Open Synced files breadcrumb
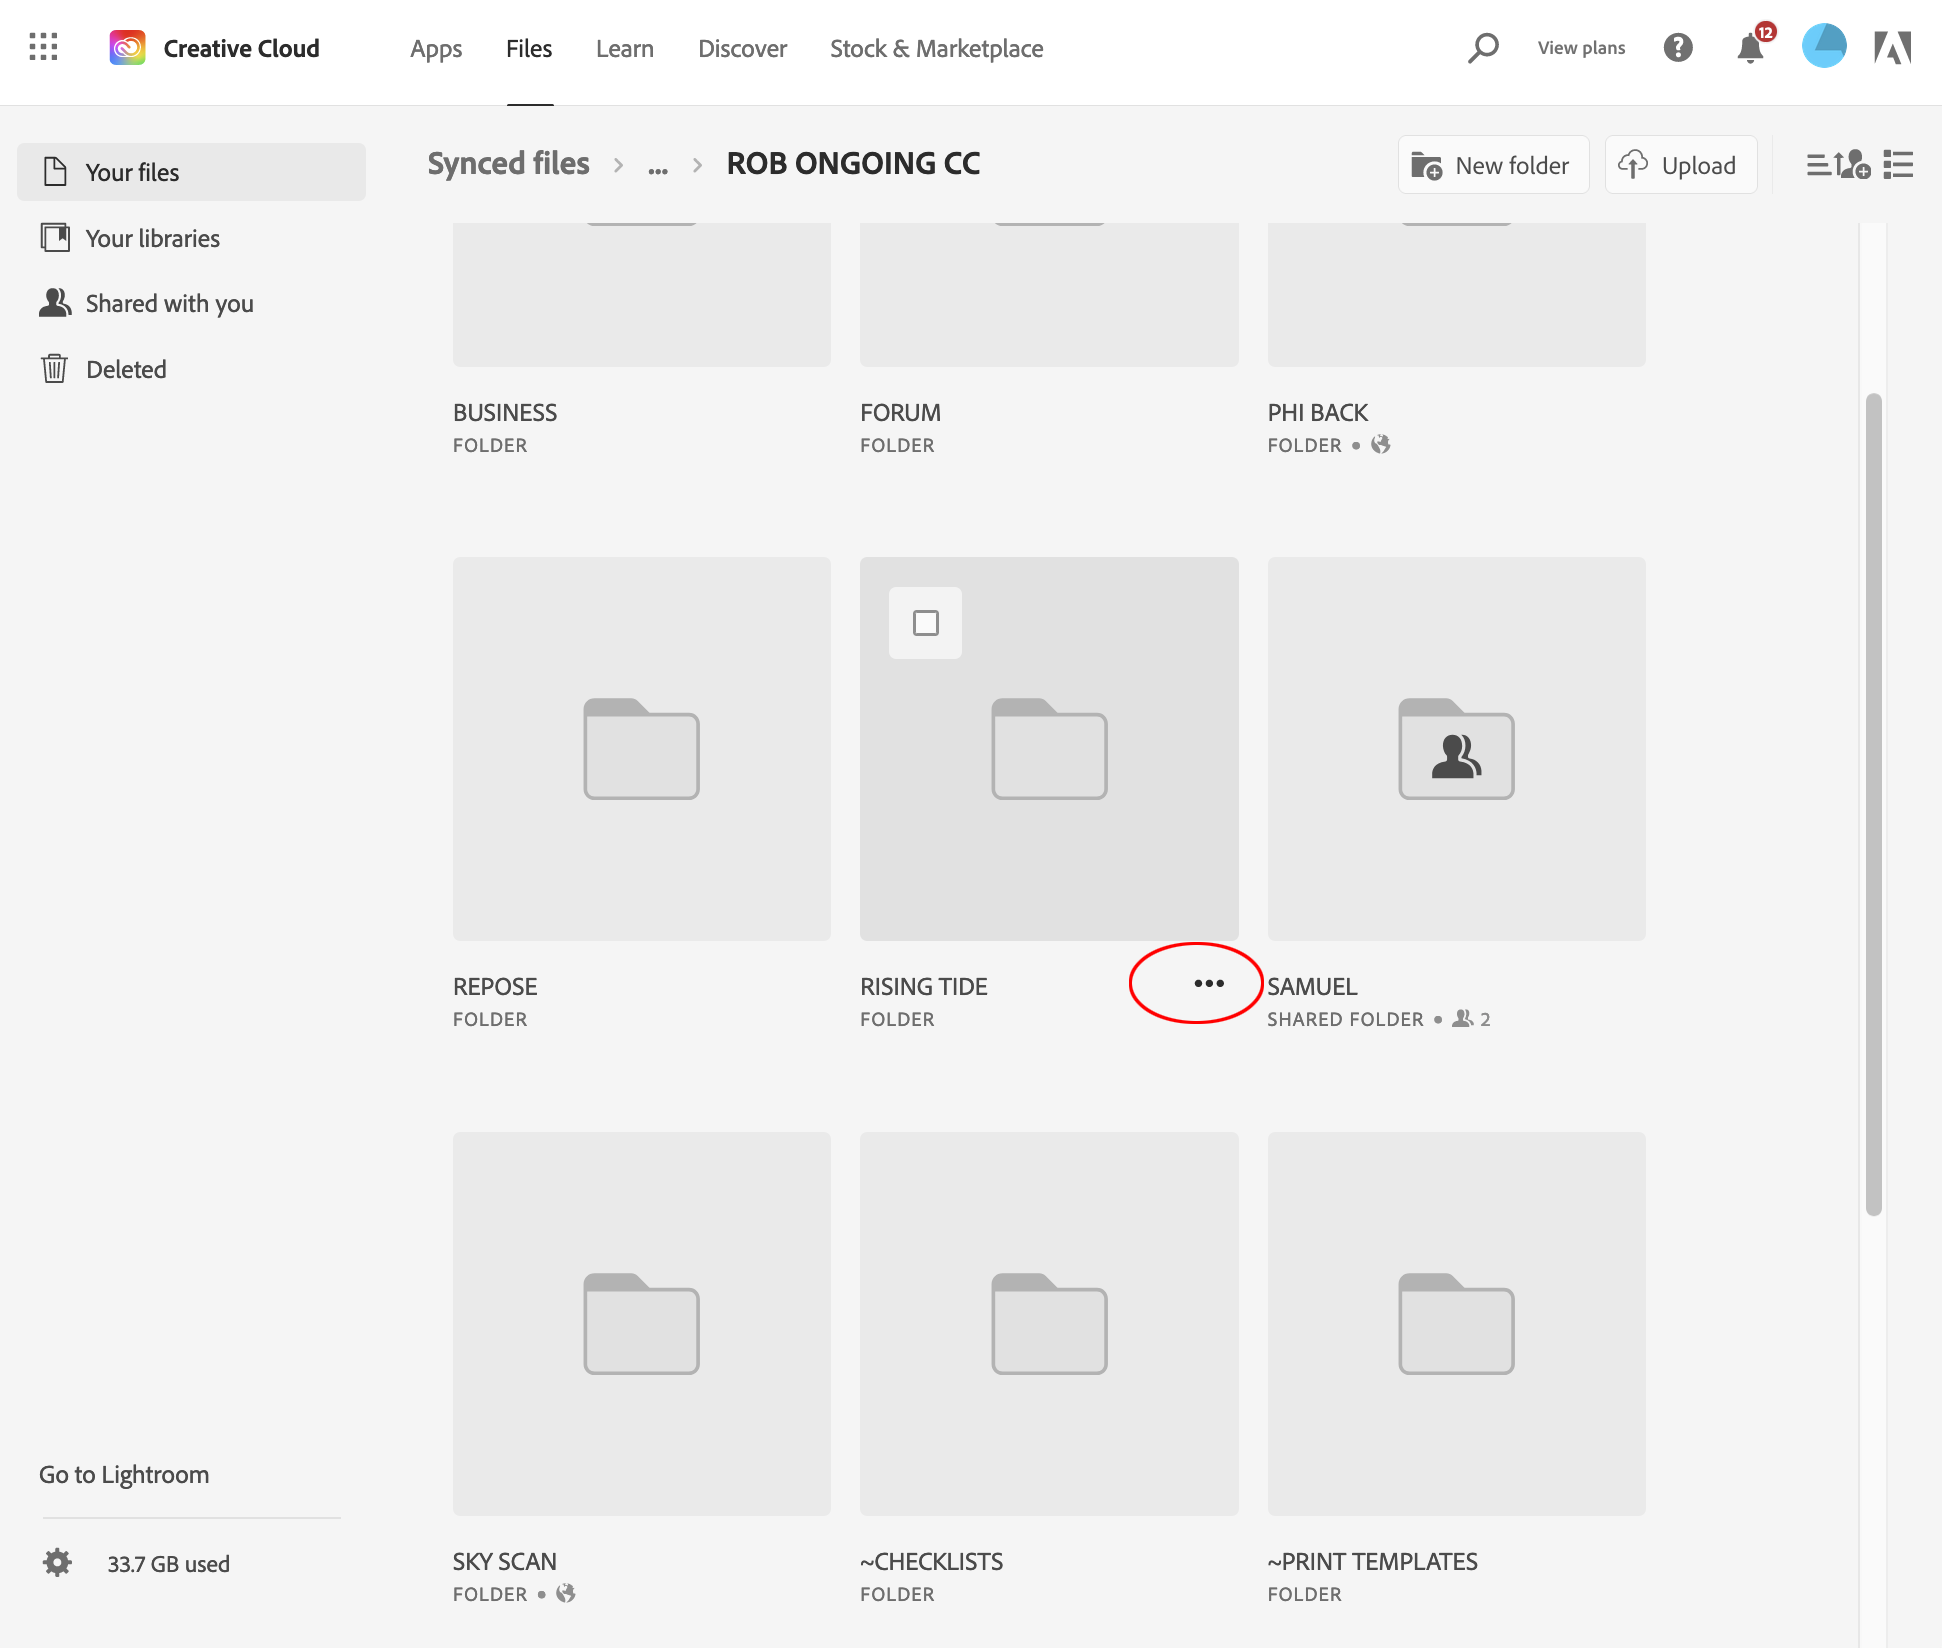 pos(508,163)
